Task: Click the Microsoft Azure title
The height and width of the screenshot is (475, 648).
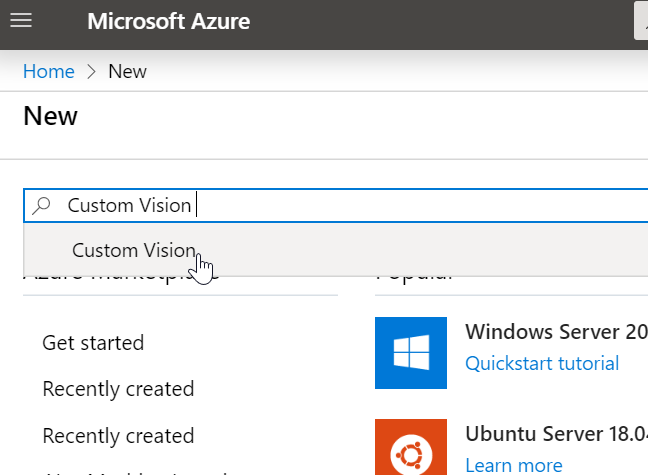Action: pos(169,21)
